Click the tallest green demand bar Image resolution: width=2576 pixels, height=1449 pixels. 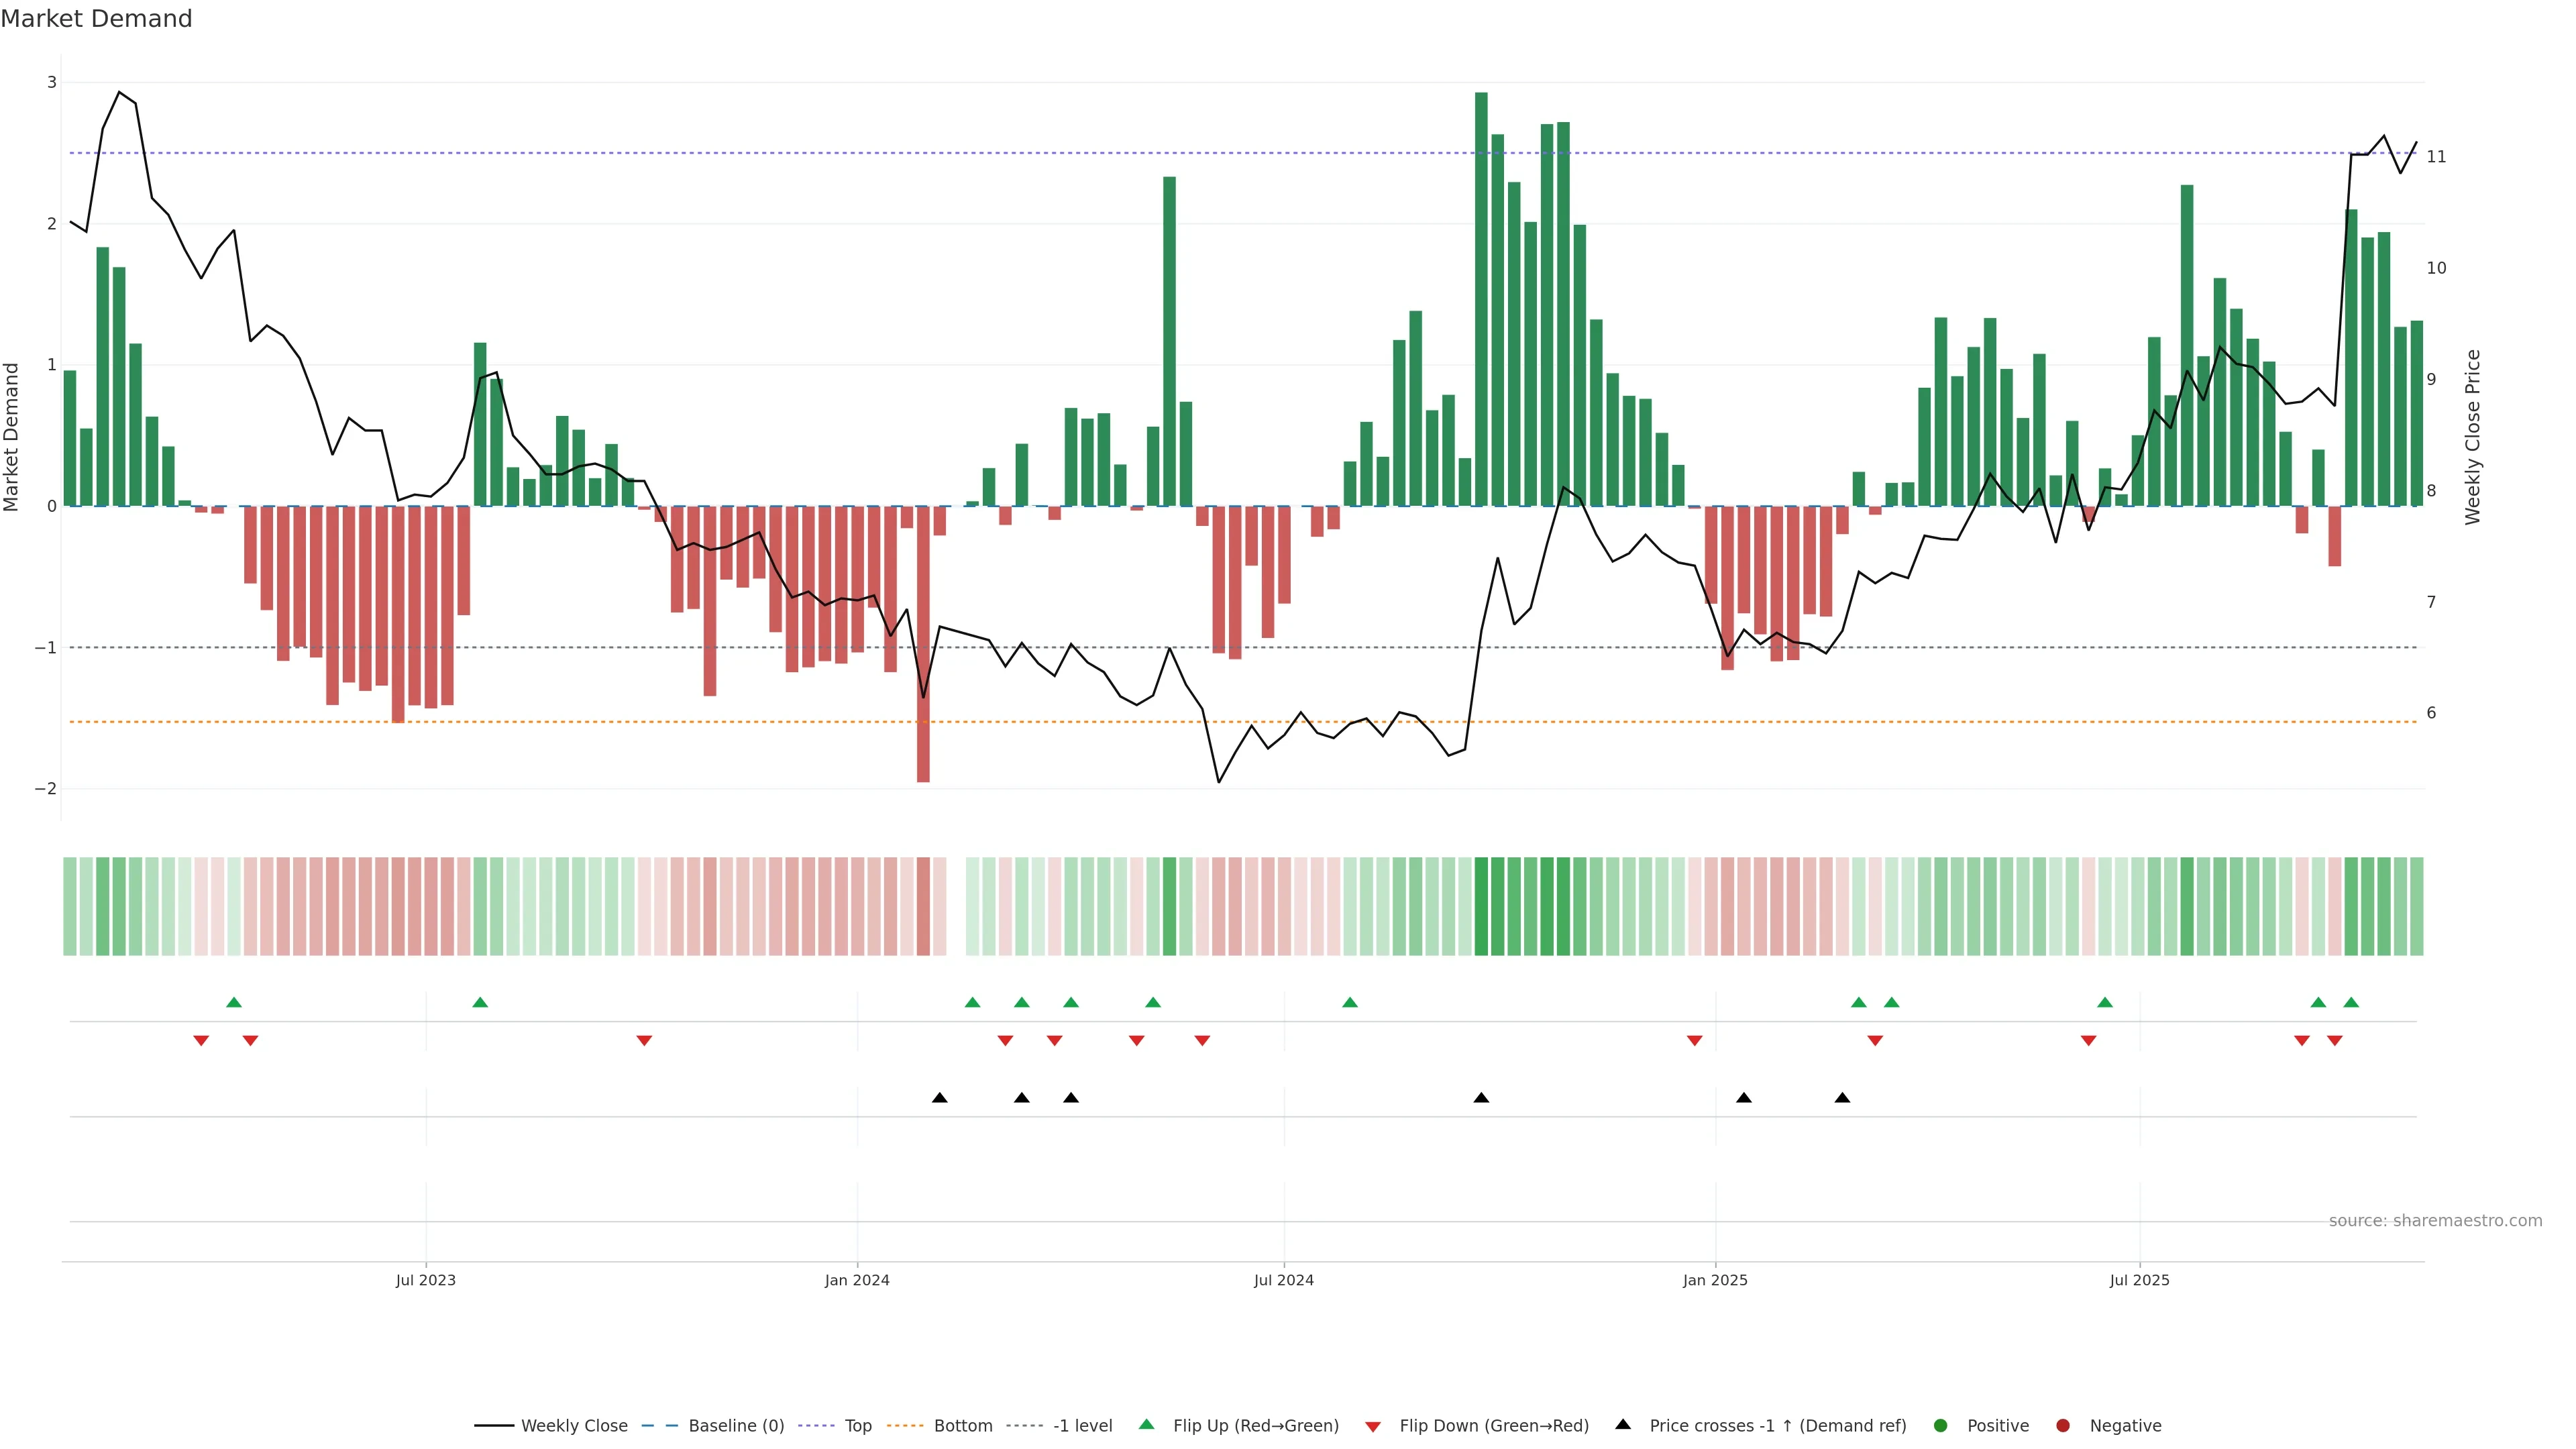(1481, 300)
